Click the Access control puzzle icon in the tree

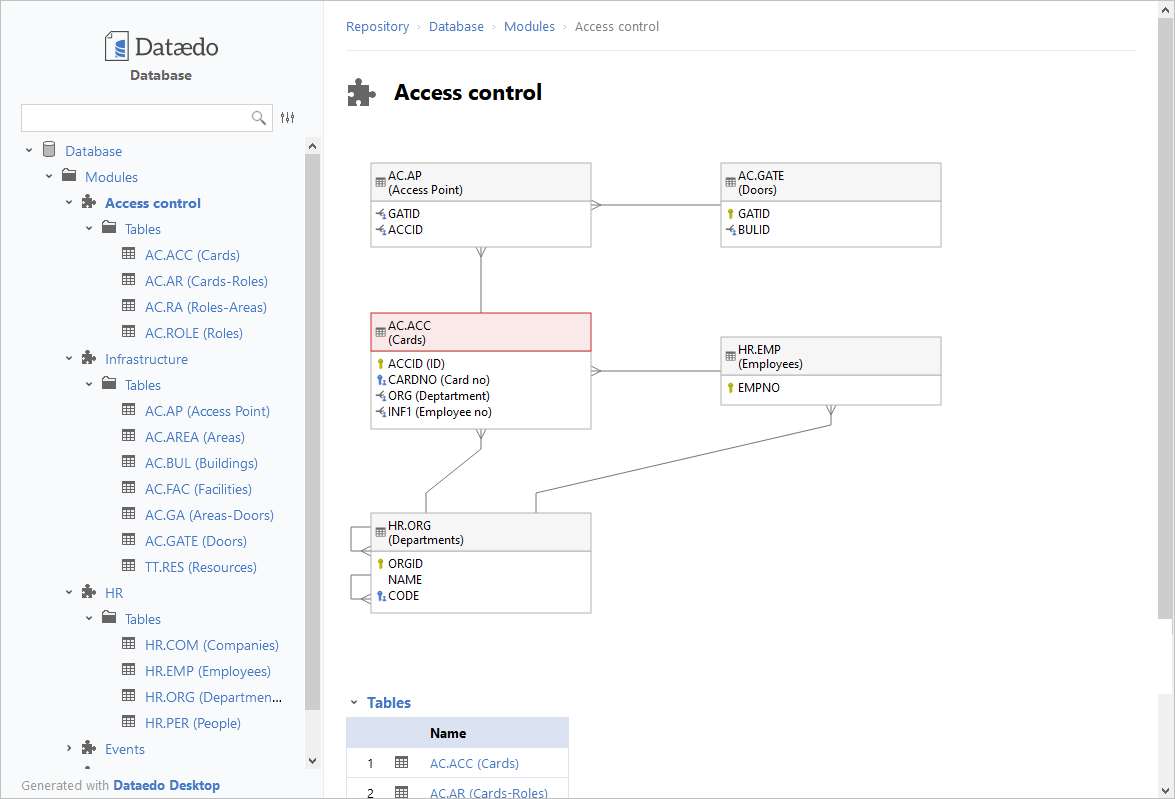coord(89,203)
